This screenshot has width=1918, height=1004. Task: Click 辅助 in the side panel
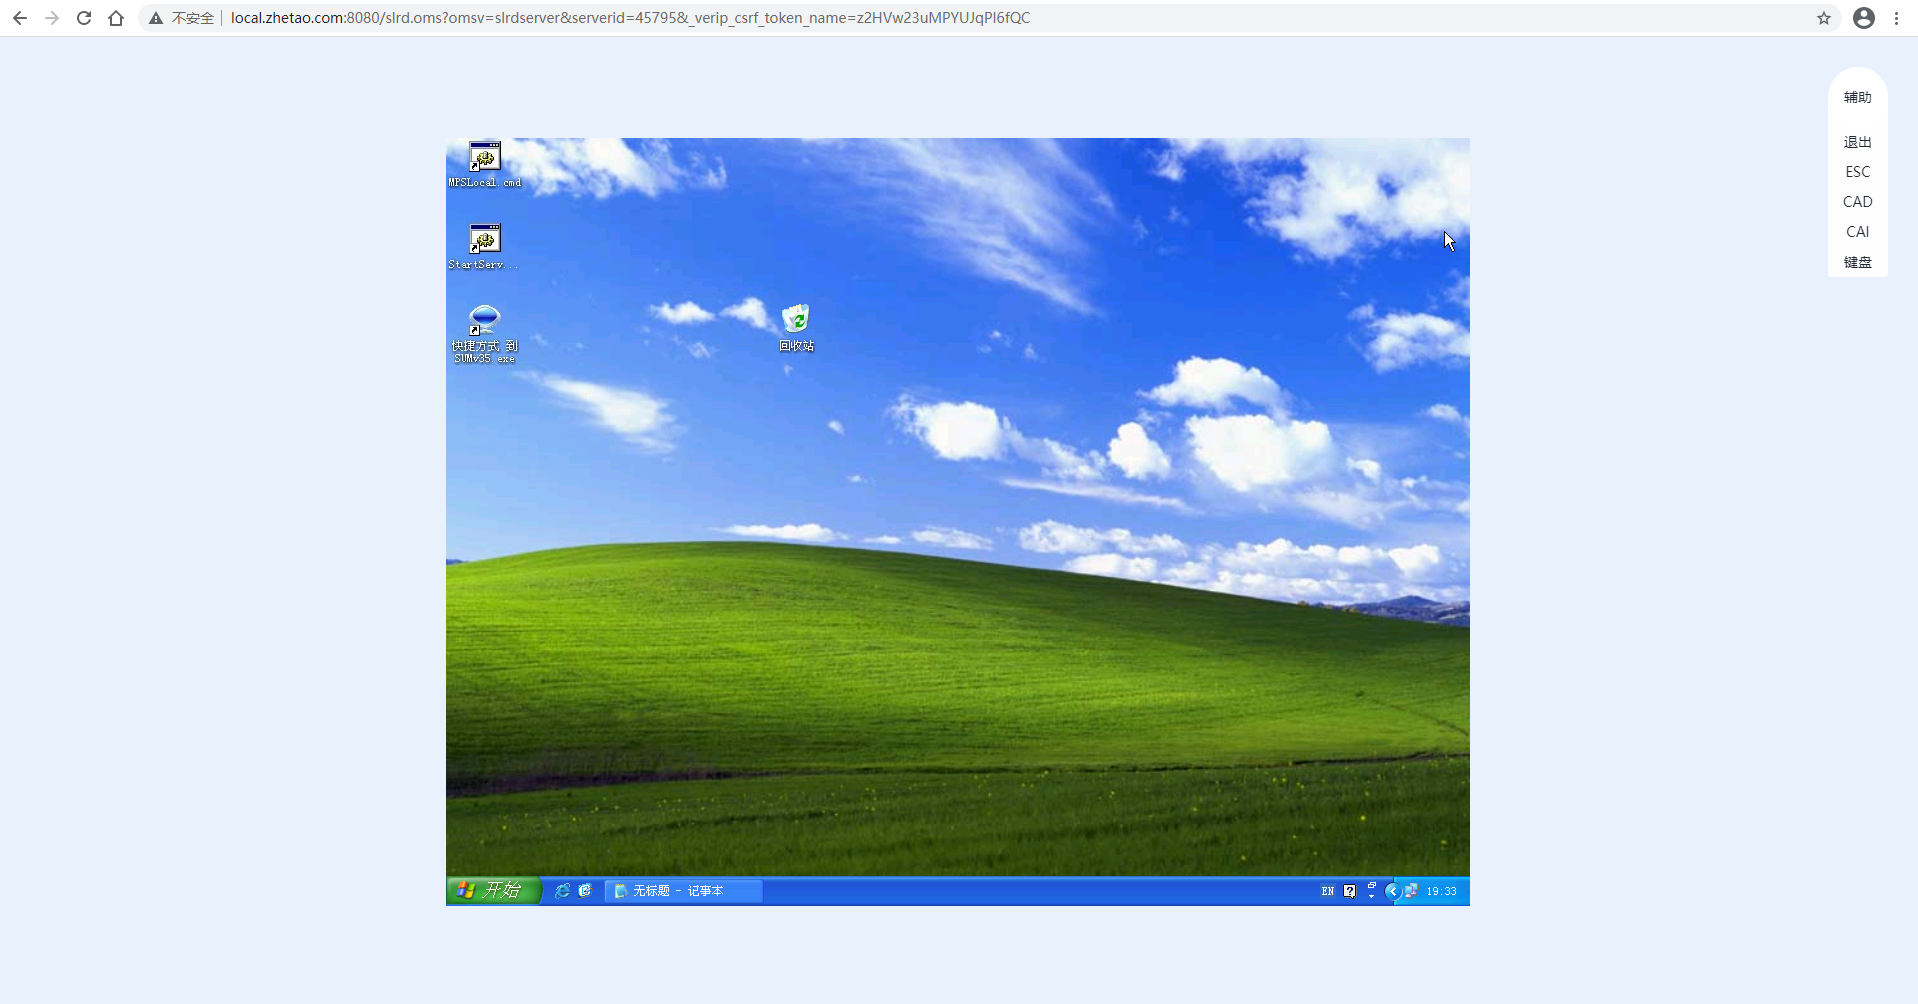click(1857, 97)
